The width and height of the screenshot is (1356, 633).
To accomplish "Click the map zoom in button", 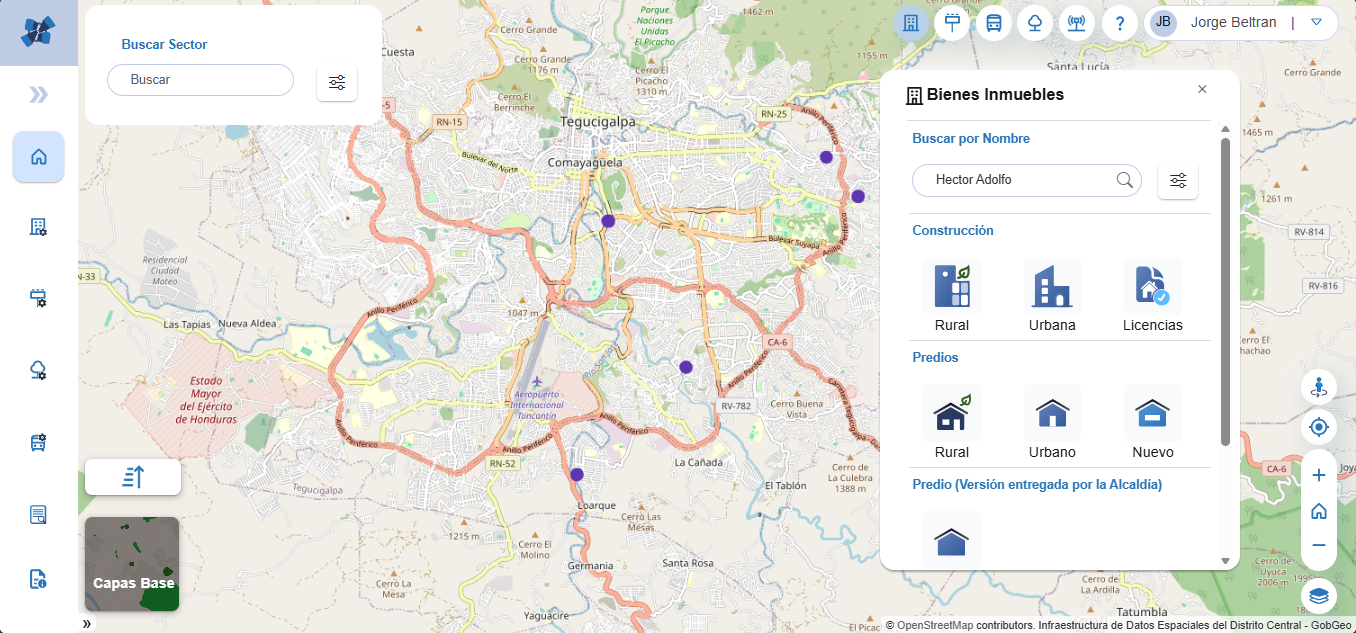I will pos(1318,476).
